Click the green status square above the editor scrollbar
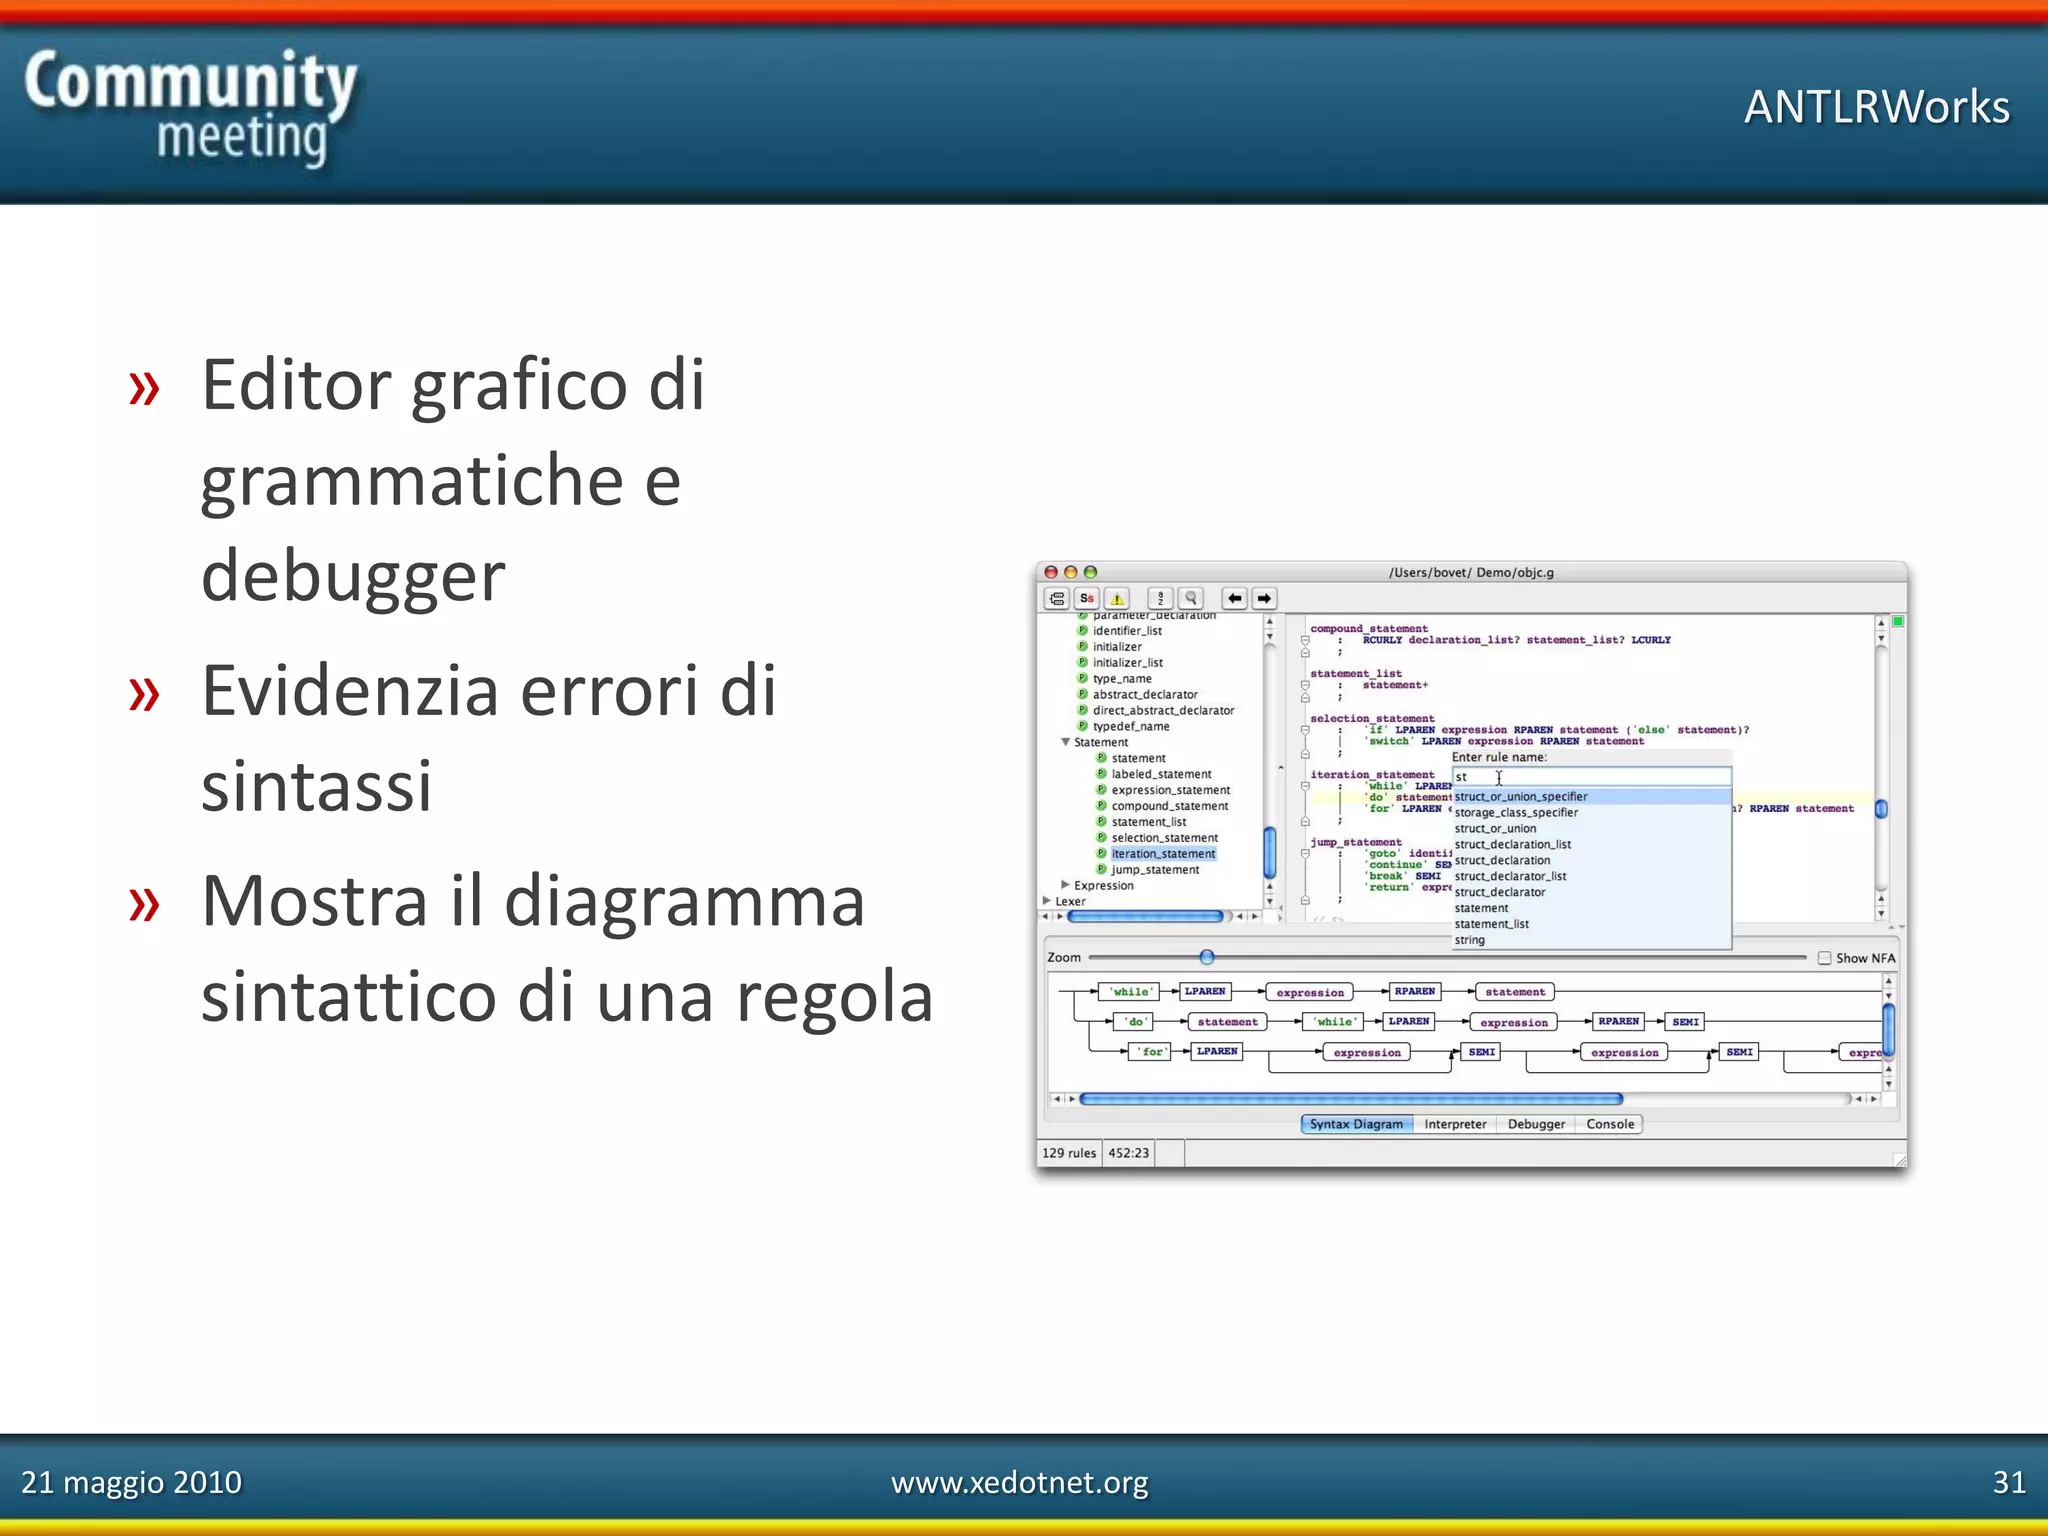This screenshot has height=1536, width=2048. pos(1898,622)
